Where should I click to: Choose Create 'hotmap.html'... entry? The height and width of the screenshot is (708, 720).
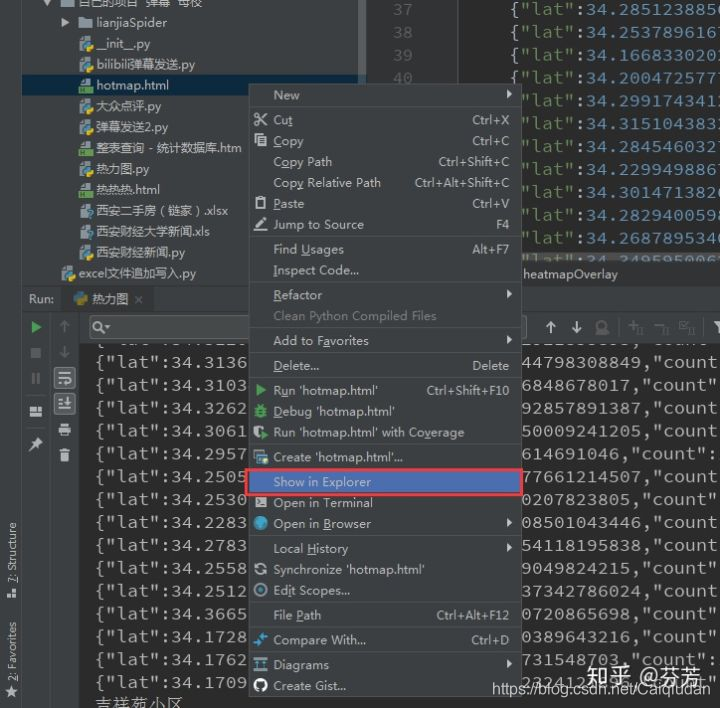[x=385, y=457]
